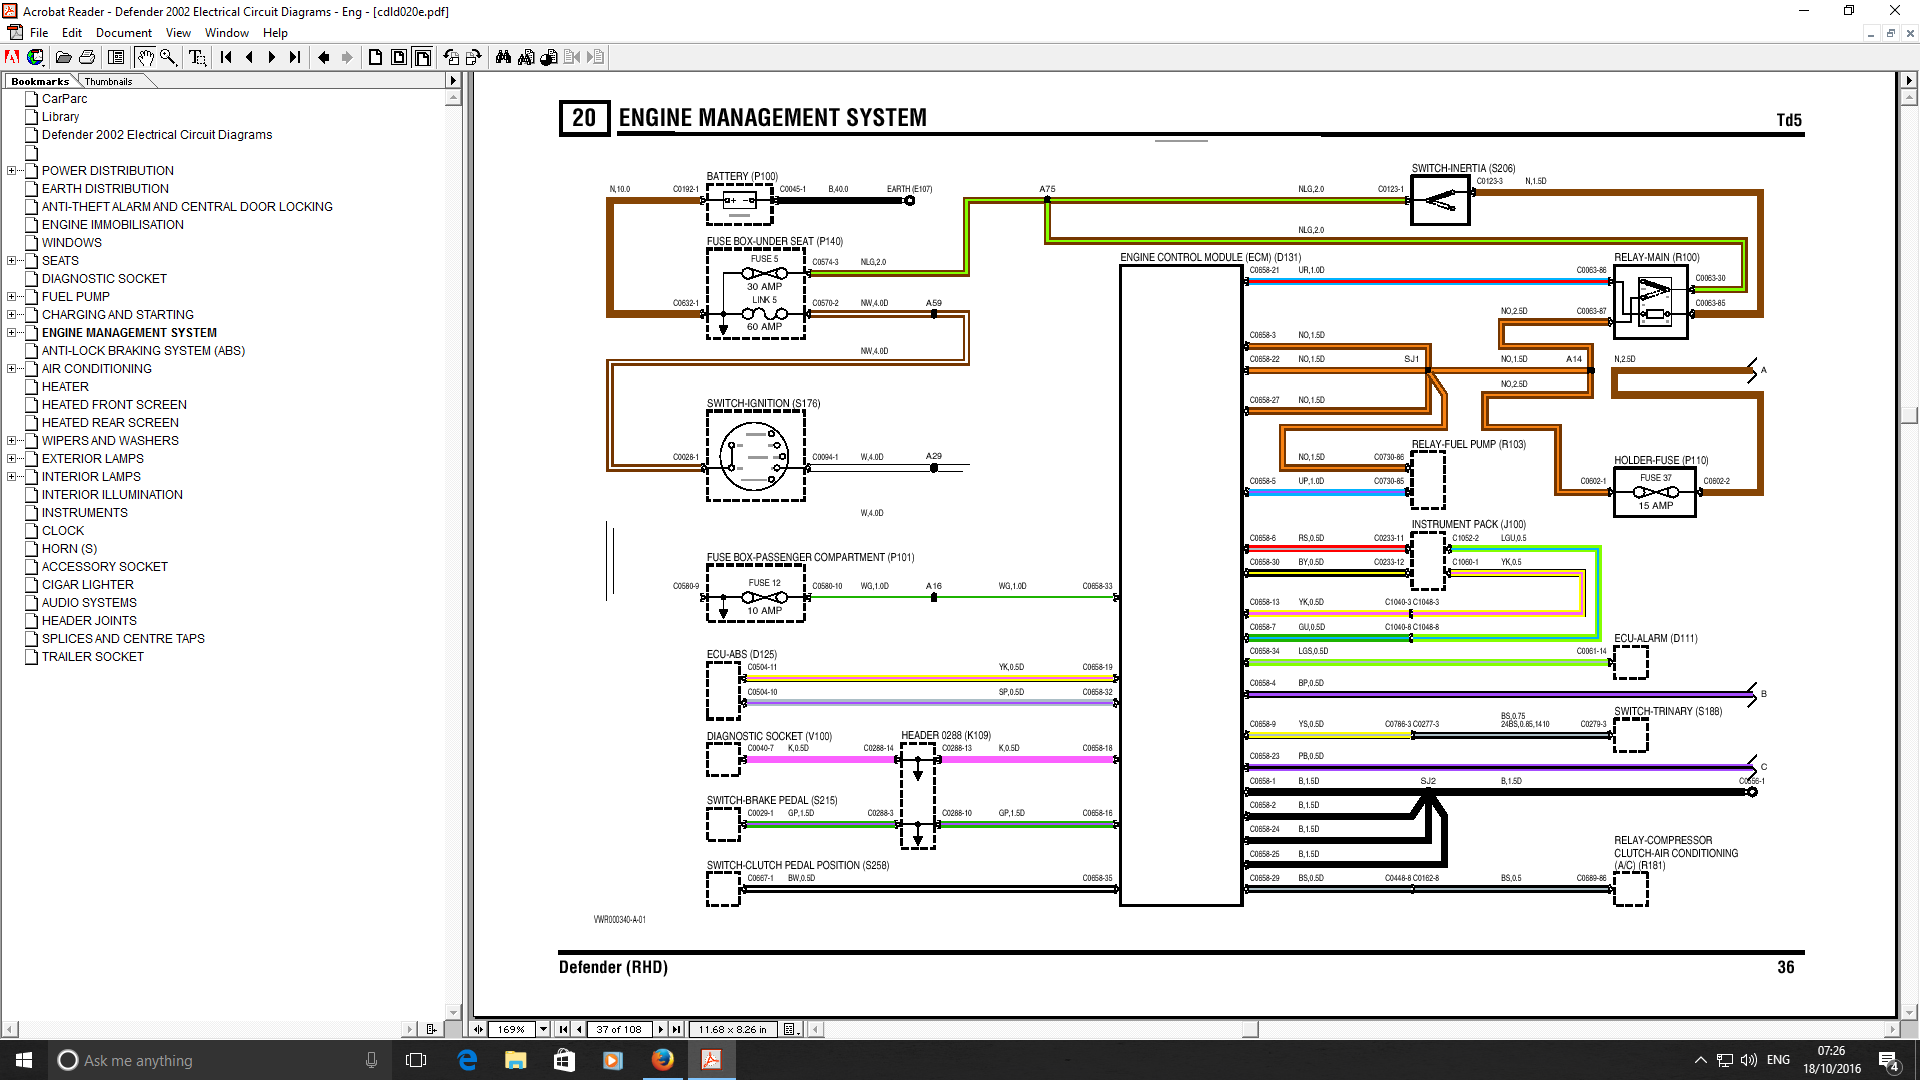Open the SPLICES AND CENTRE TAPS bookmark
1920x1080 pixels.
tap(123, 639)
